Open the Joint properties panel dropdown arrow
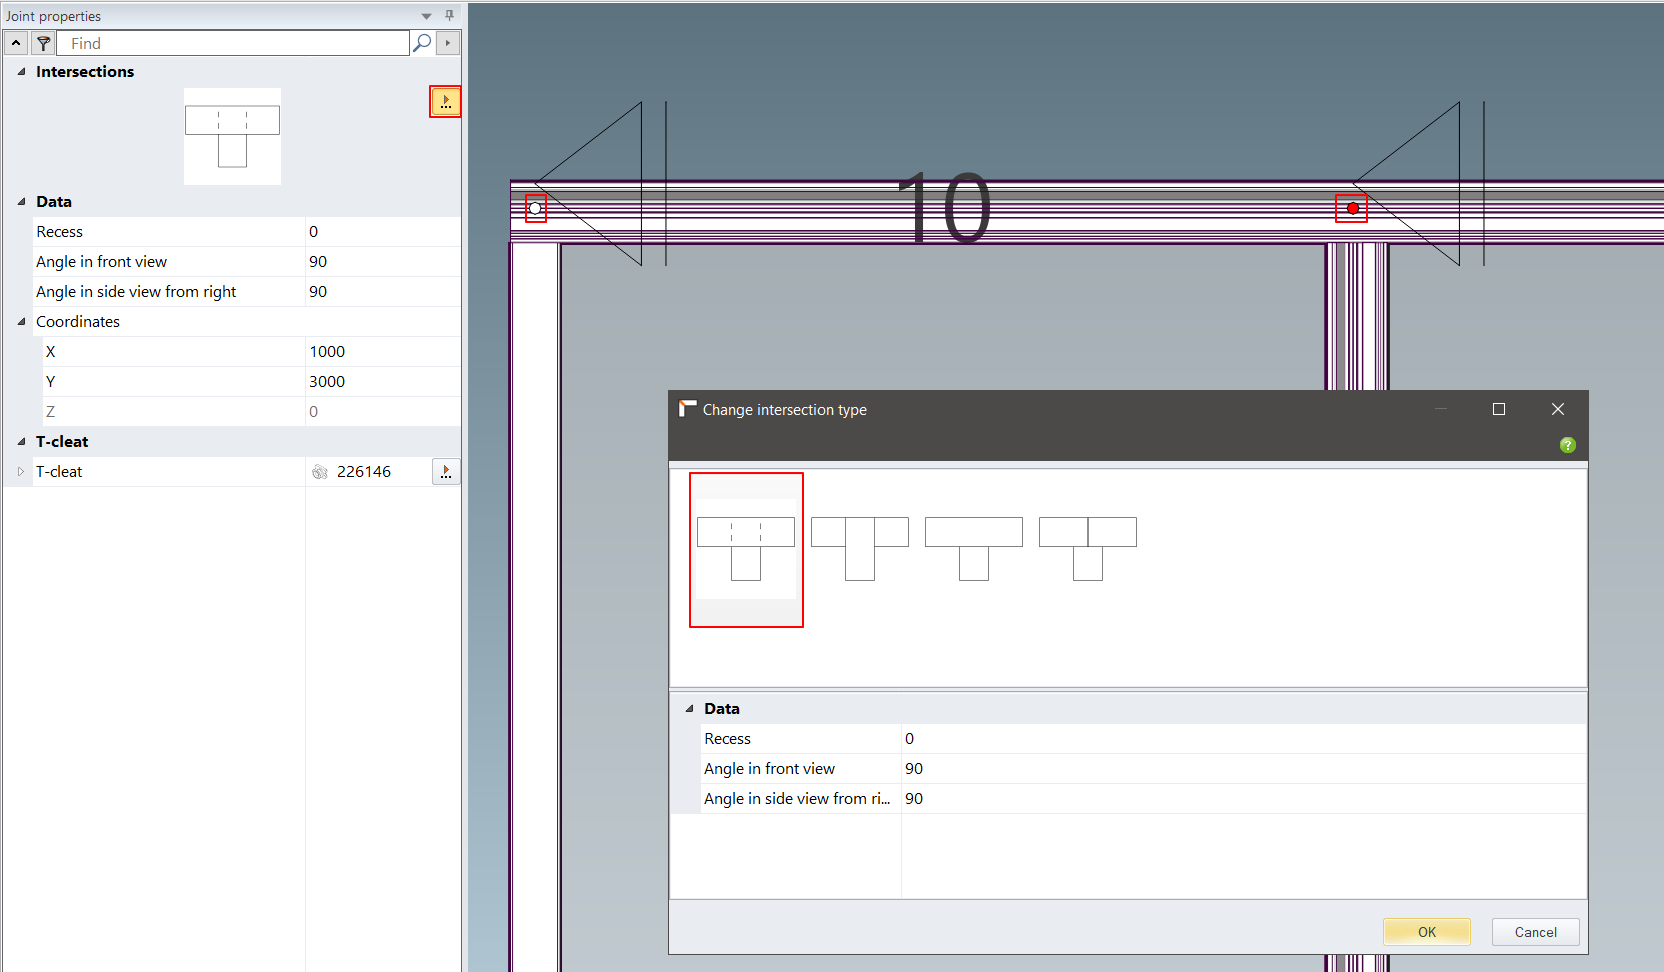 [426, 16]
